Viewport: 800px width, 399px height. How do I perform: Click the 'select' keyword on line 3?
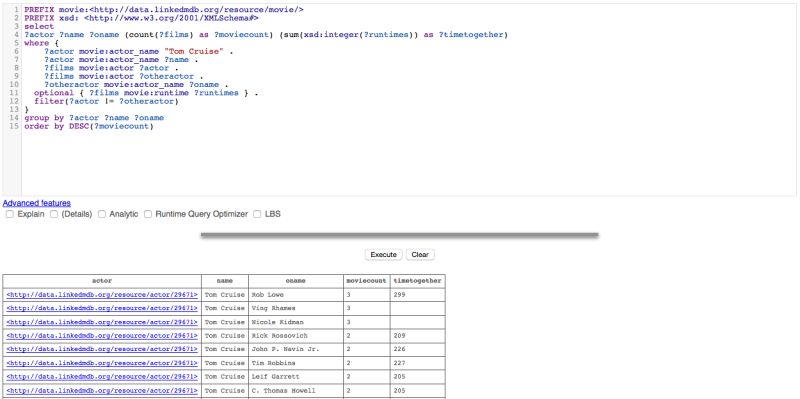point(39,27)
